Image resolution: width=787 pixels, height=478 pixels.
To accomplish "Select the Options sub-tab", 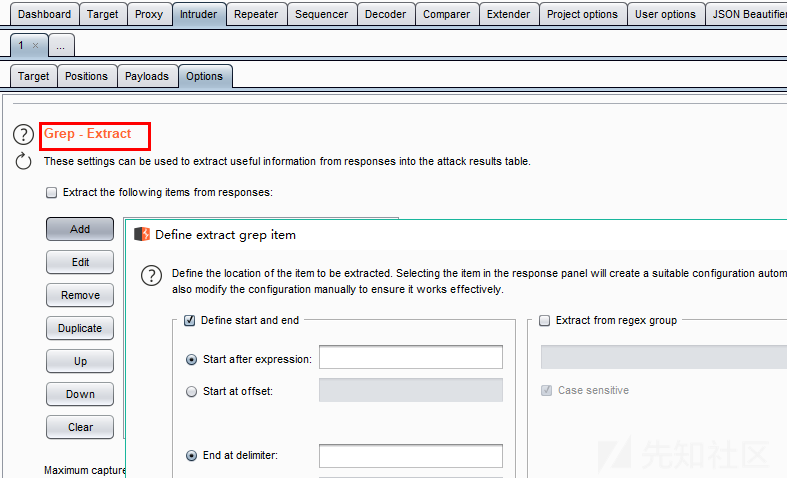I will 204,76.
